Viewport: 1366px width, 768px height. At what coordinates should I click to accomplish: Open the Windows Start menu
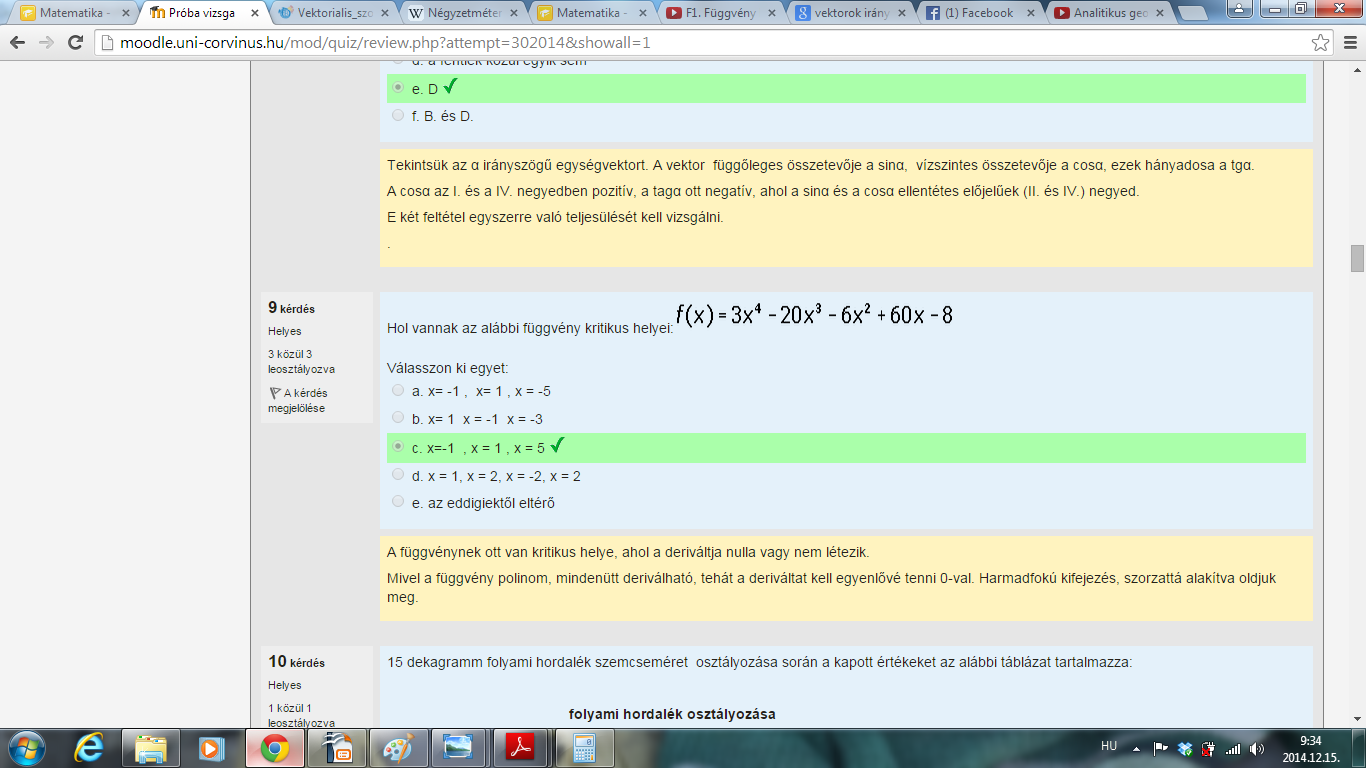[x=24, y=747]
